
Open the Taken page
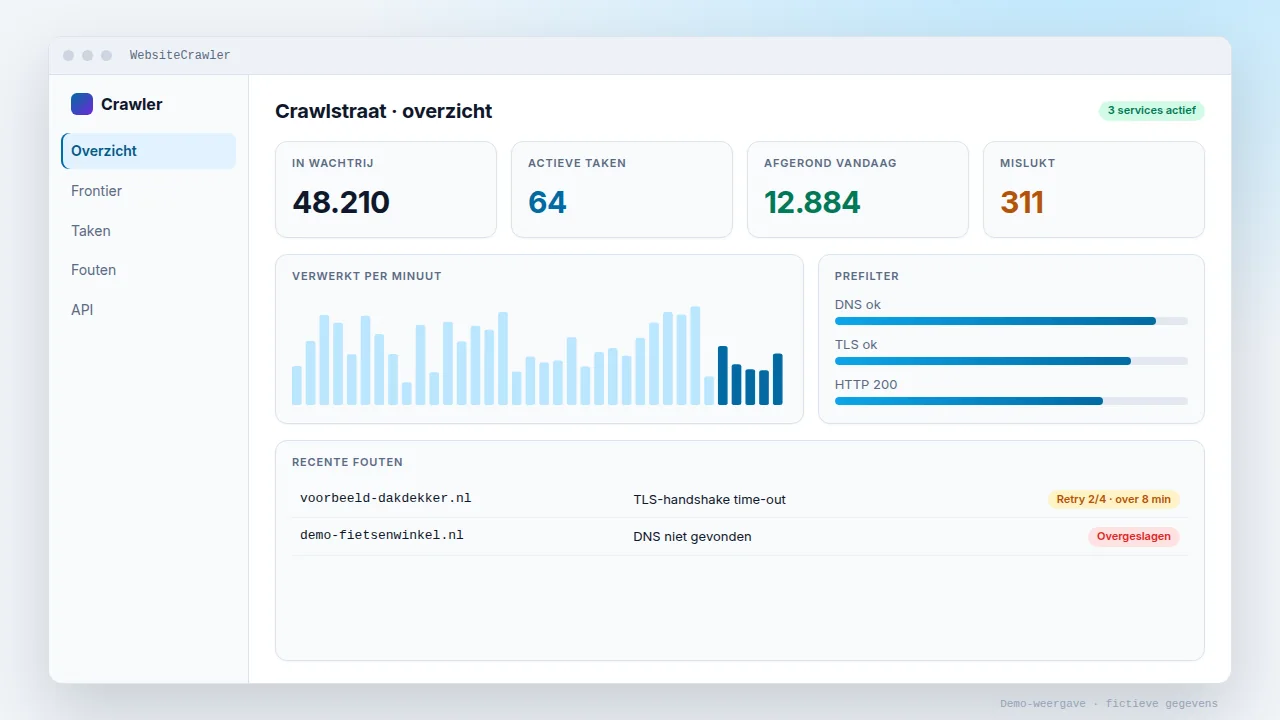tap(148, 231)
